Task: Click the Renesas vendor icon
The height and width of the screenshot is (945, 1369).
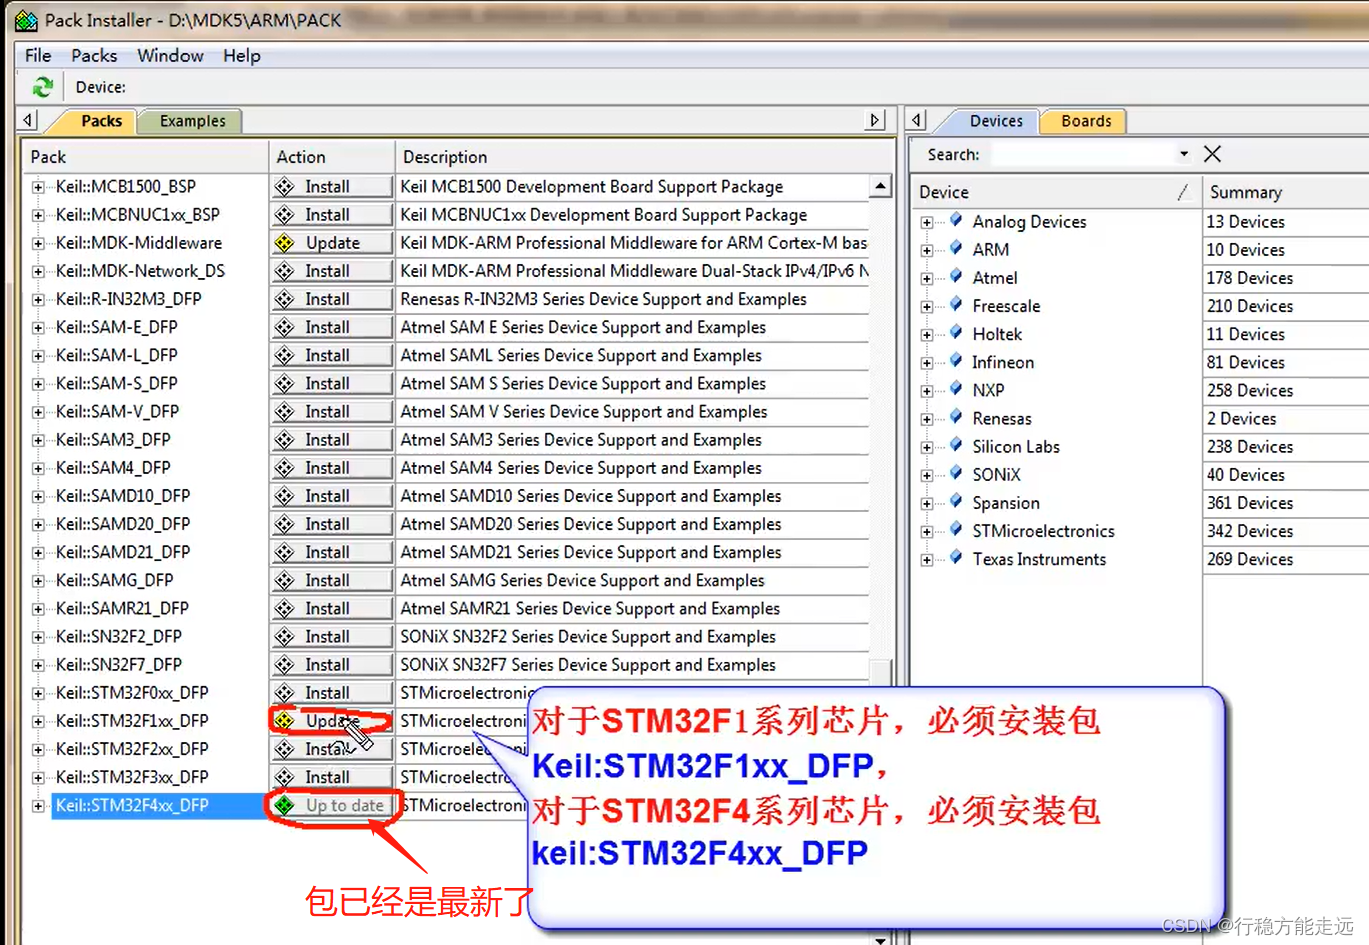Action: tap(956, 416)
